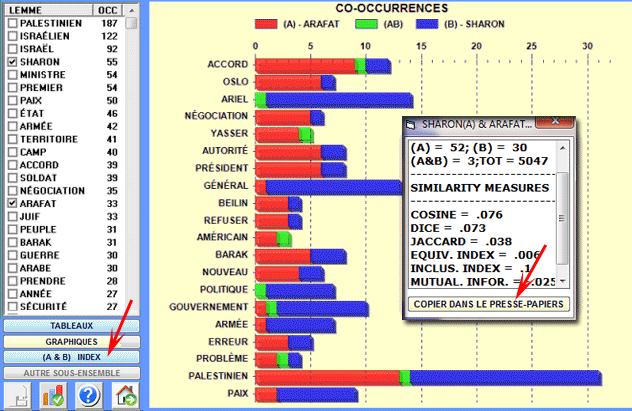632x411 pixels.
Task: Click the home exit icon
Action: tap(124, 395)
